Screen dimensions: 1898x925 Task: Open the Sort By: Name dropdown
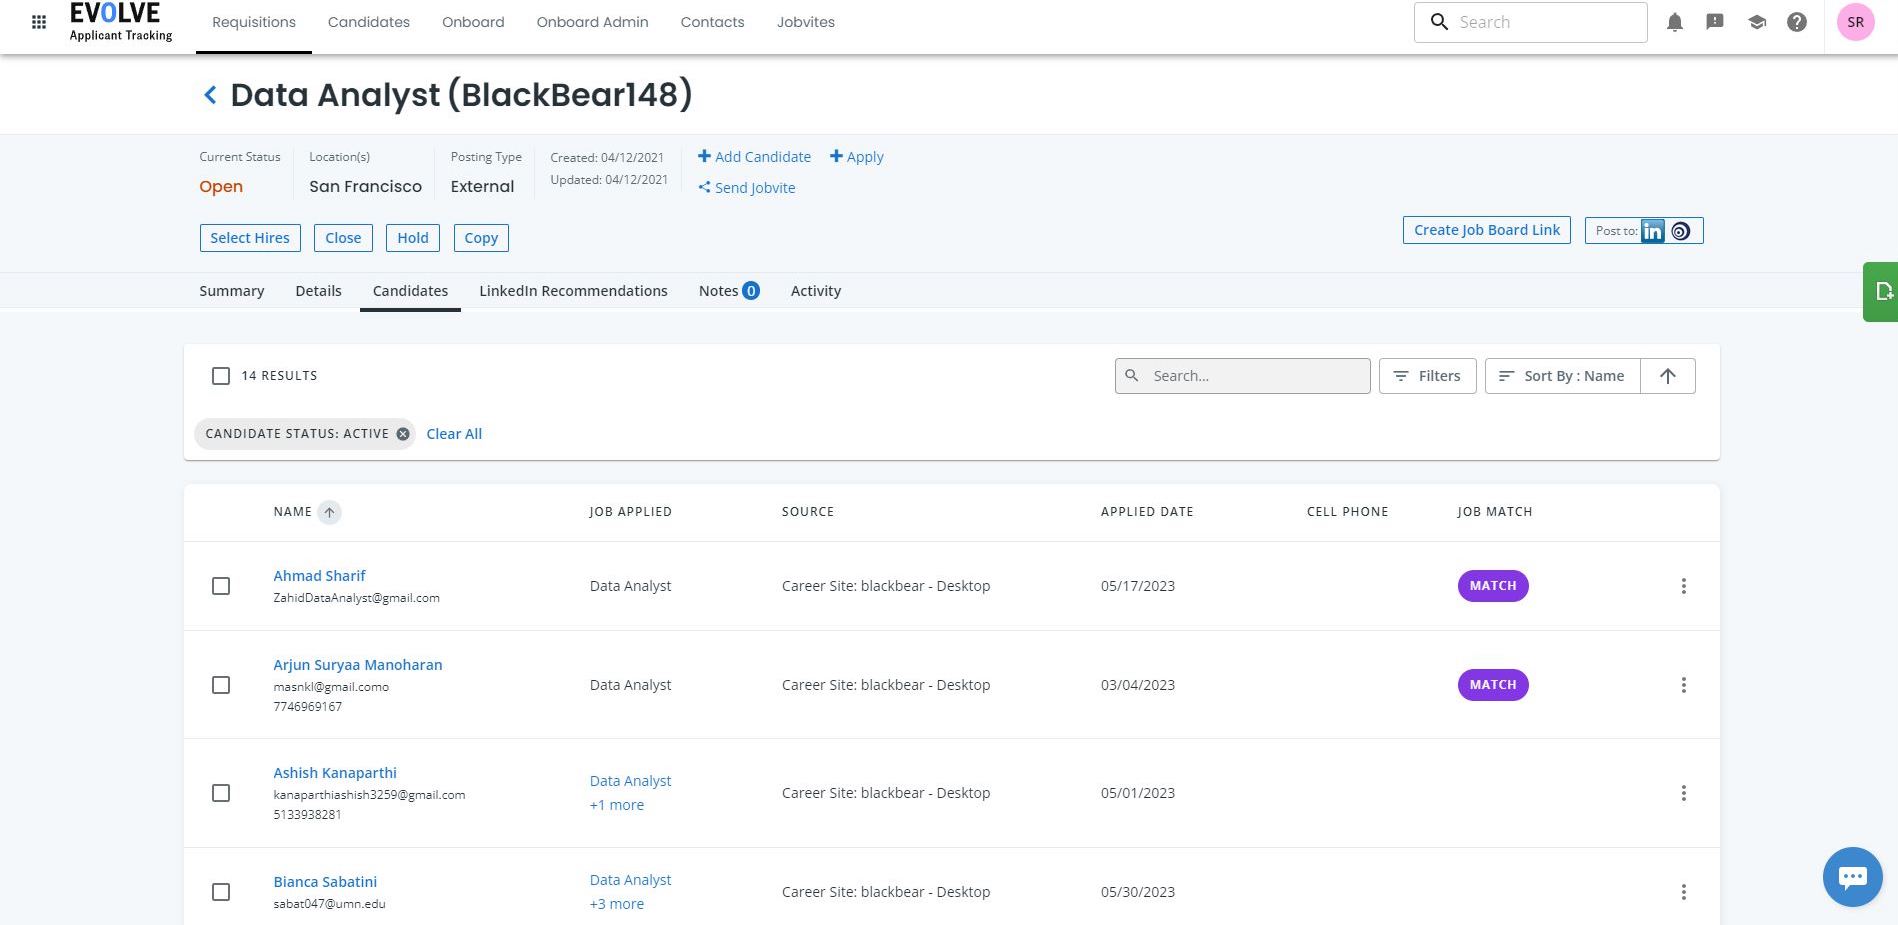tap(1562, 376)
